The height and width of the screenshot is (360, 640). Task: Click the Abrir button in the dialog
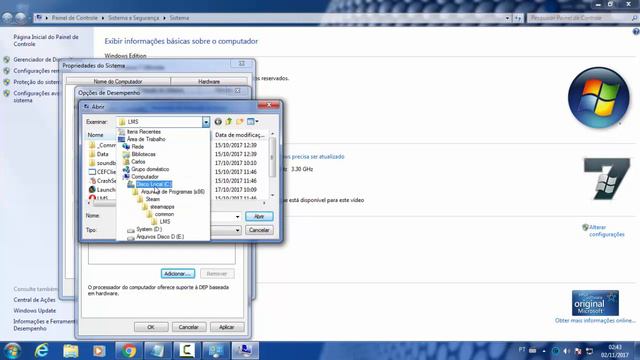pos(259,216)
